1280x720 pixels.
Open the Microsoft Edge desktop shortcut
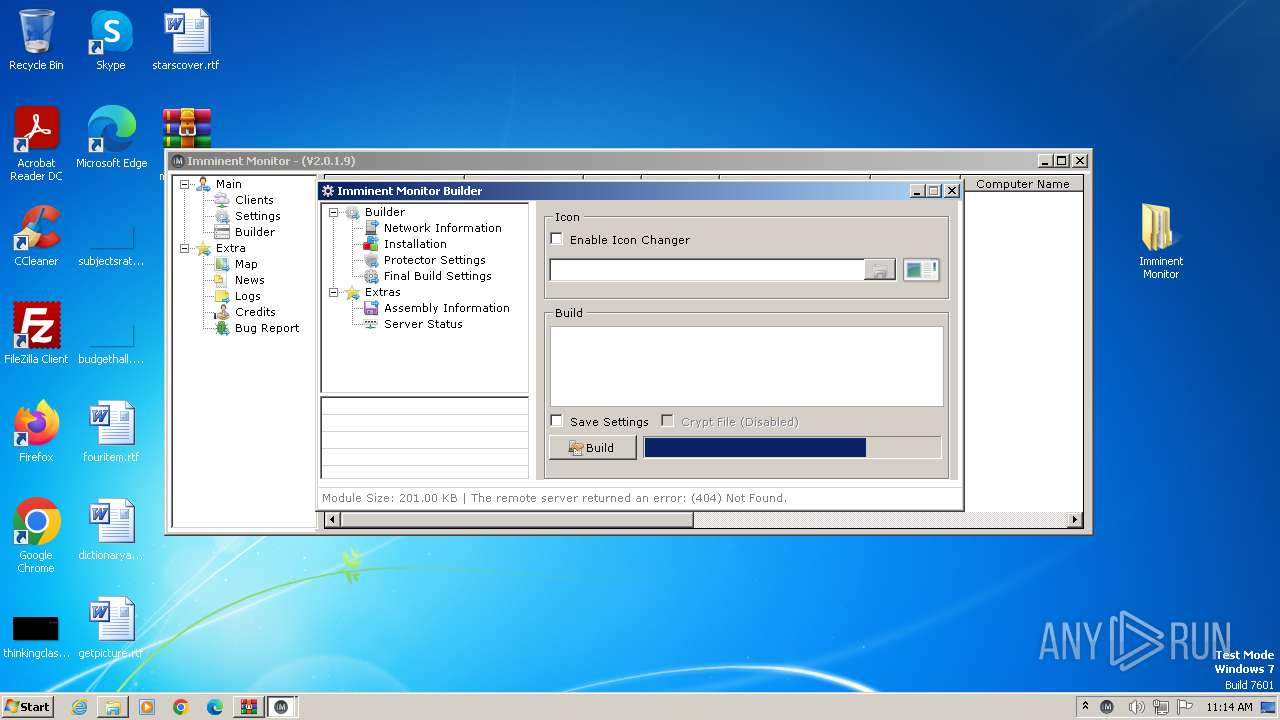(x=111, y=138)
